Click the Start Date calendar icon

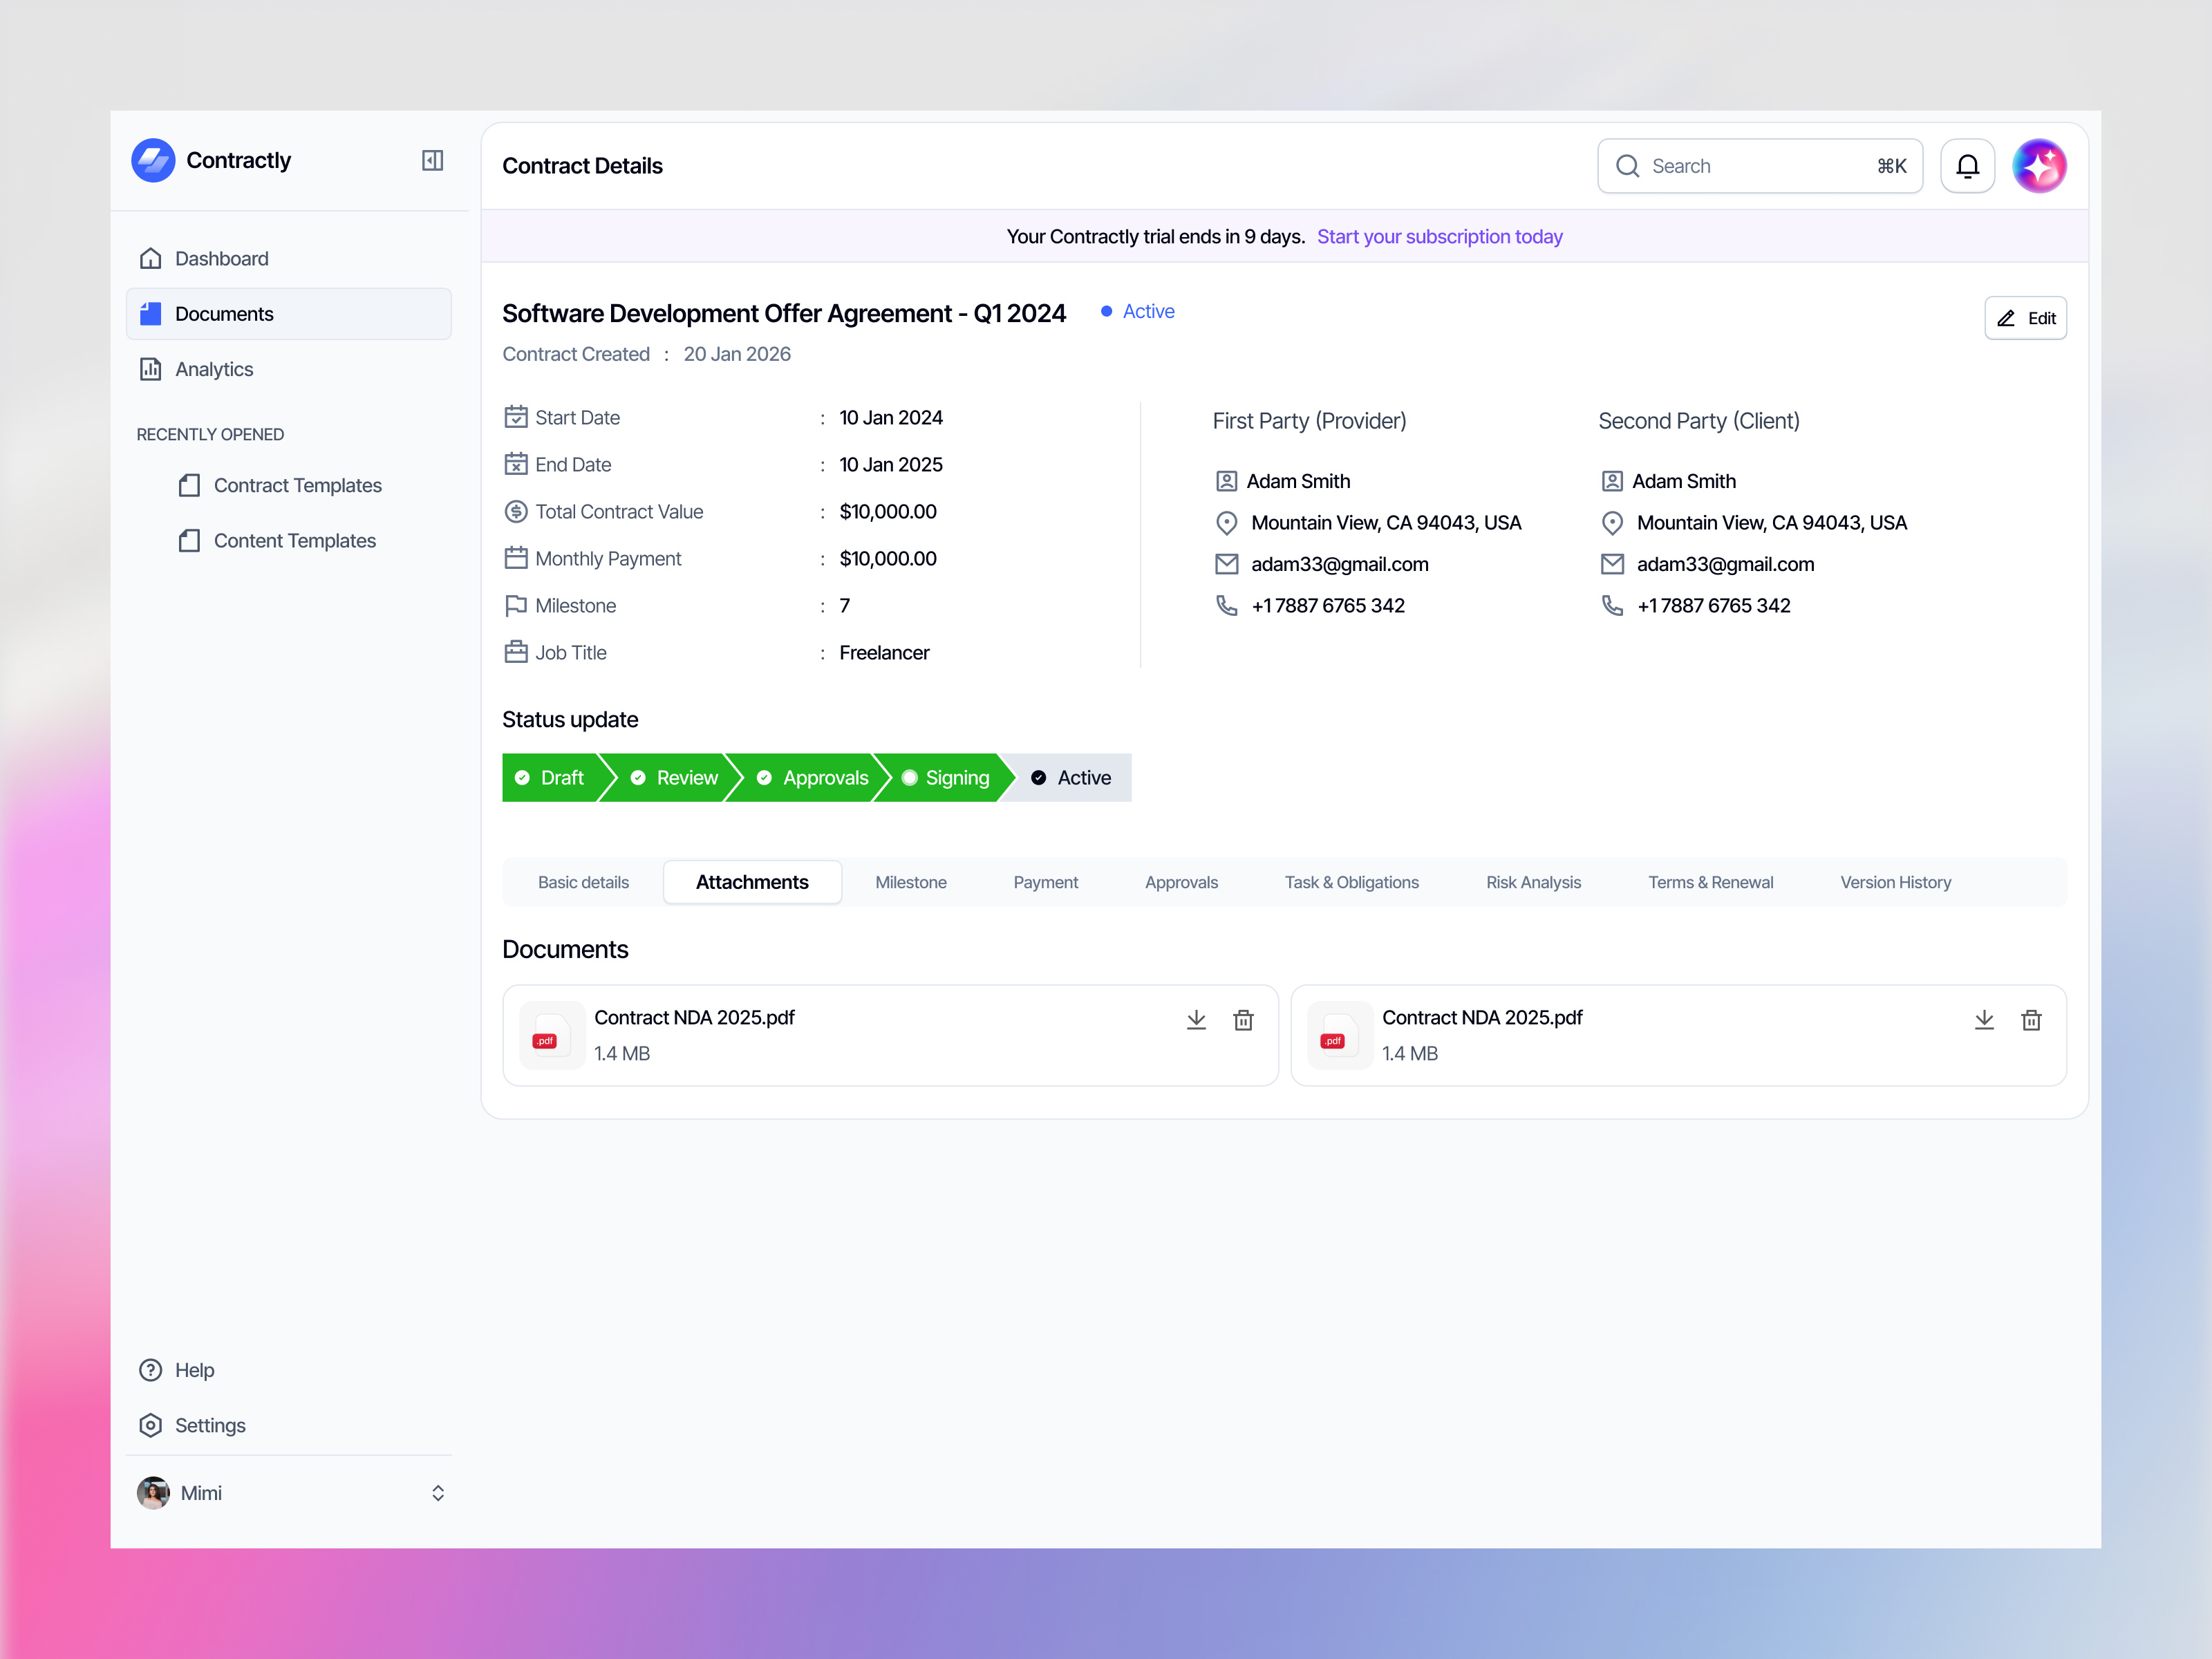pos(516,417)
